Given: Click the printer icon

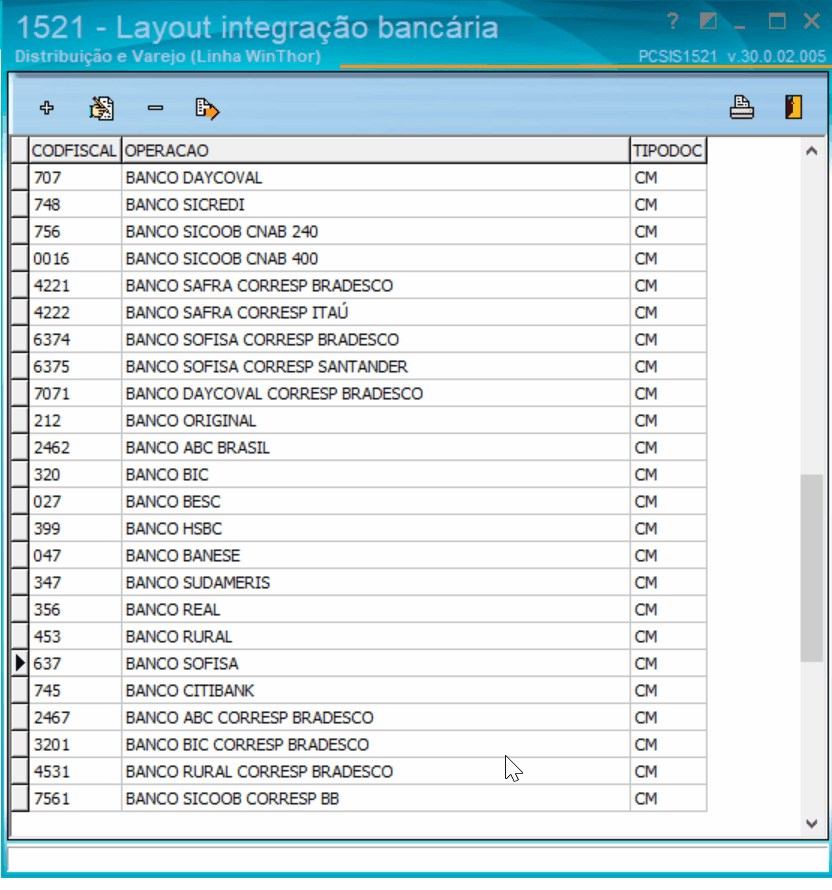Looking at the screenshot, I should (x=742, y=107).
